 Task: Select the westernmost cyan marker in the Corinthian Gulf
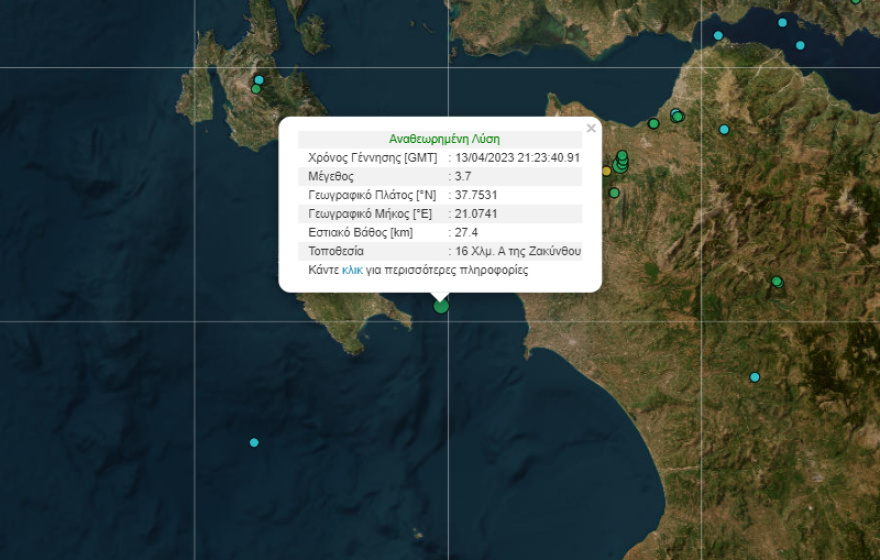click(x=718, y=35)
